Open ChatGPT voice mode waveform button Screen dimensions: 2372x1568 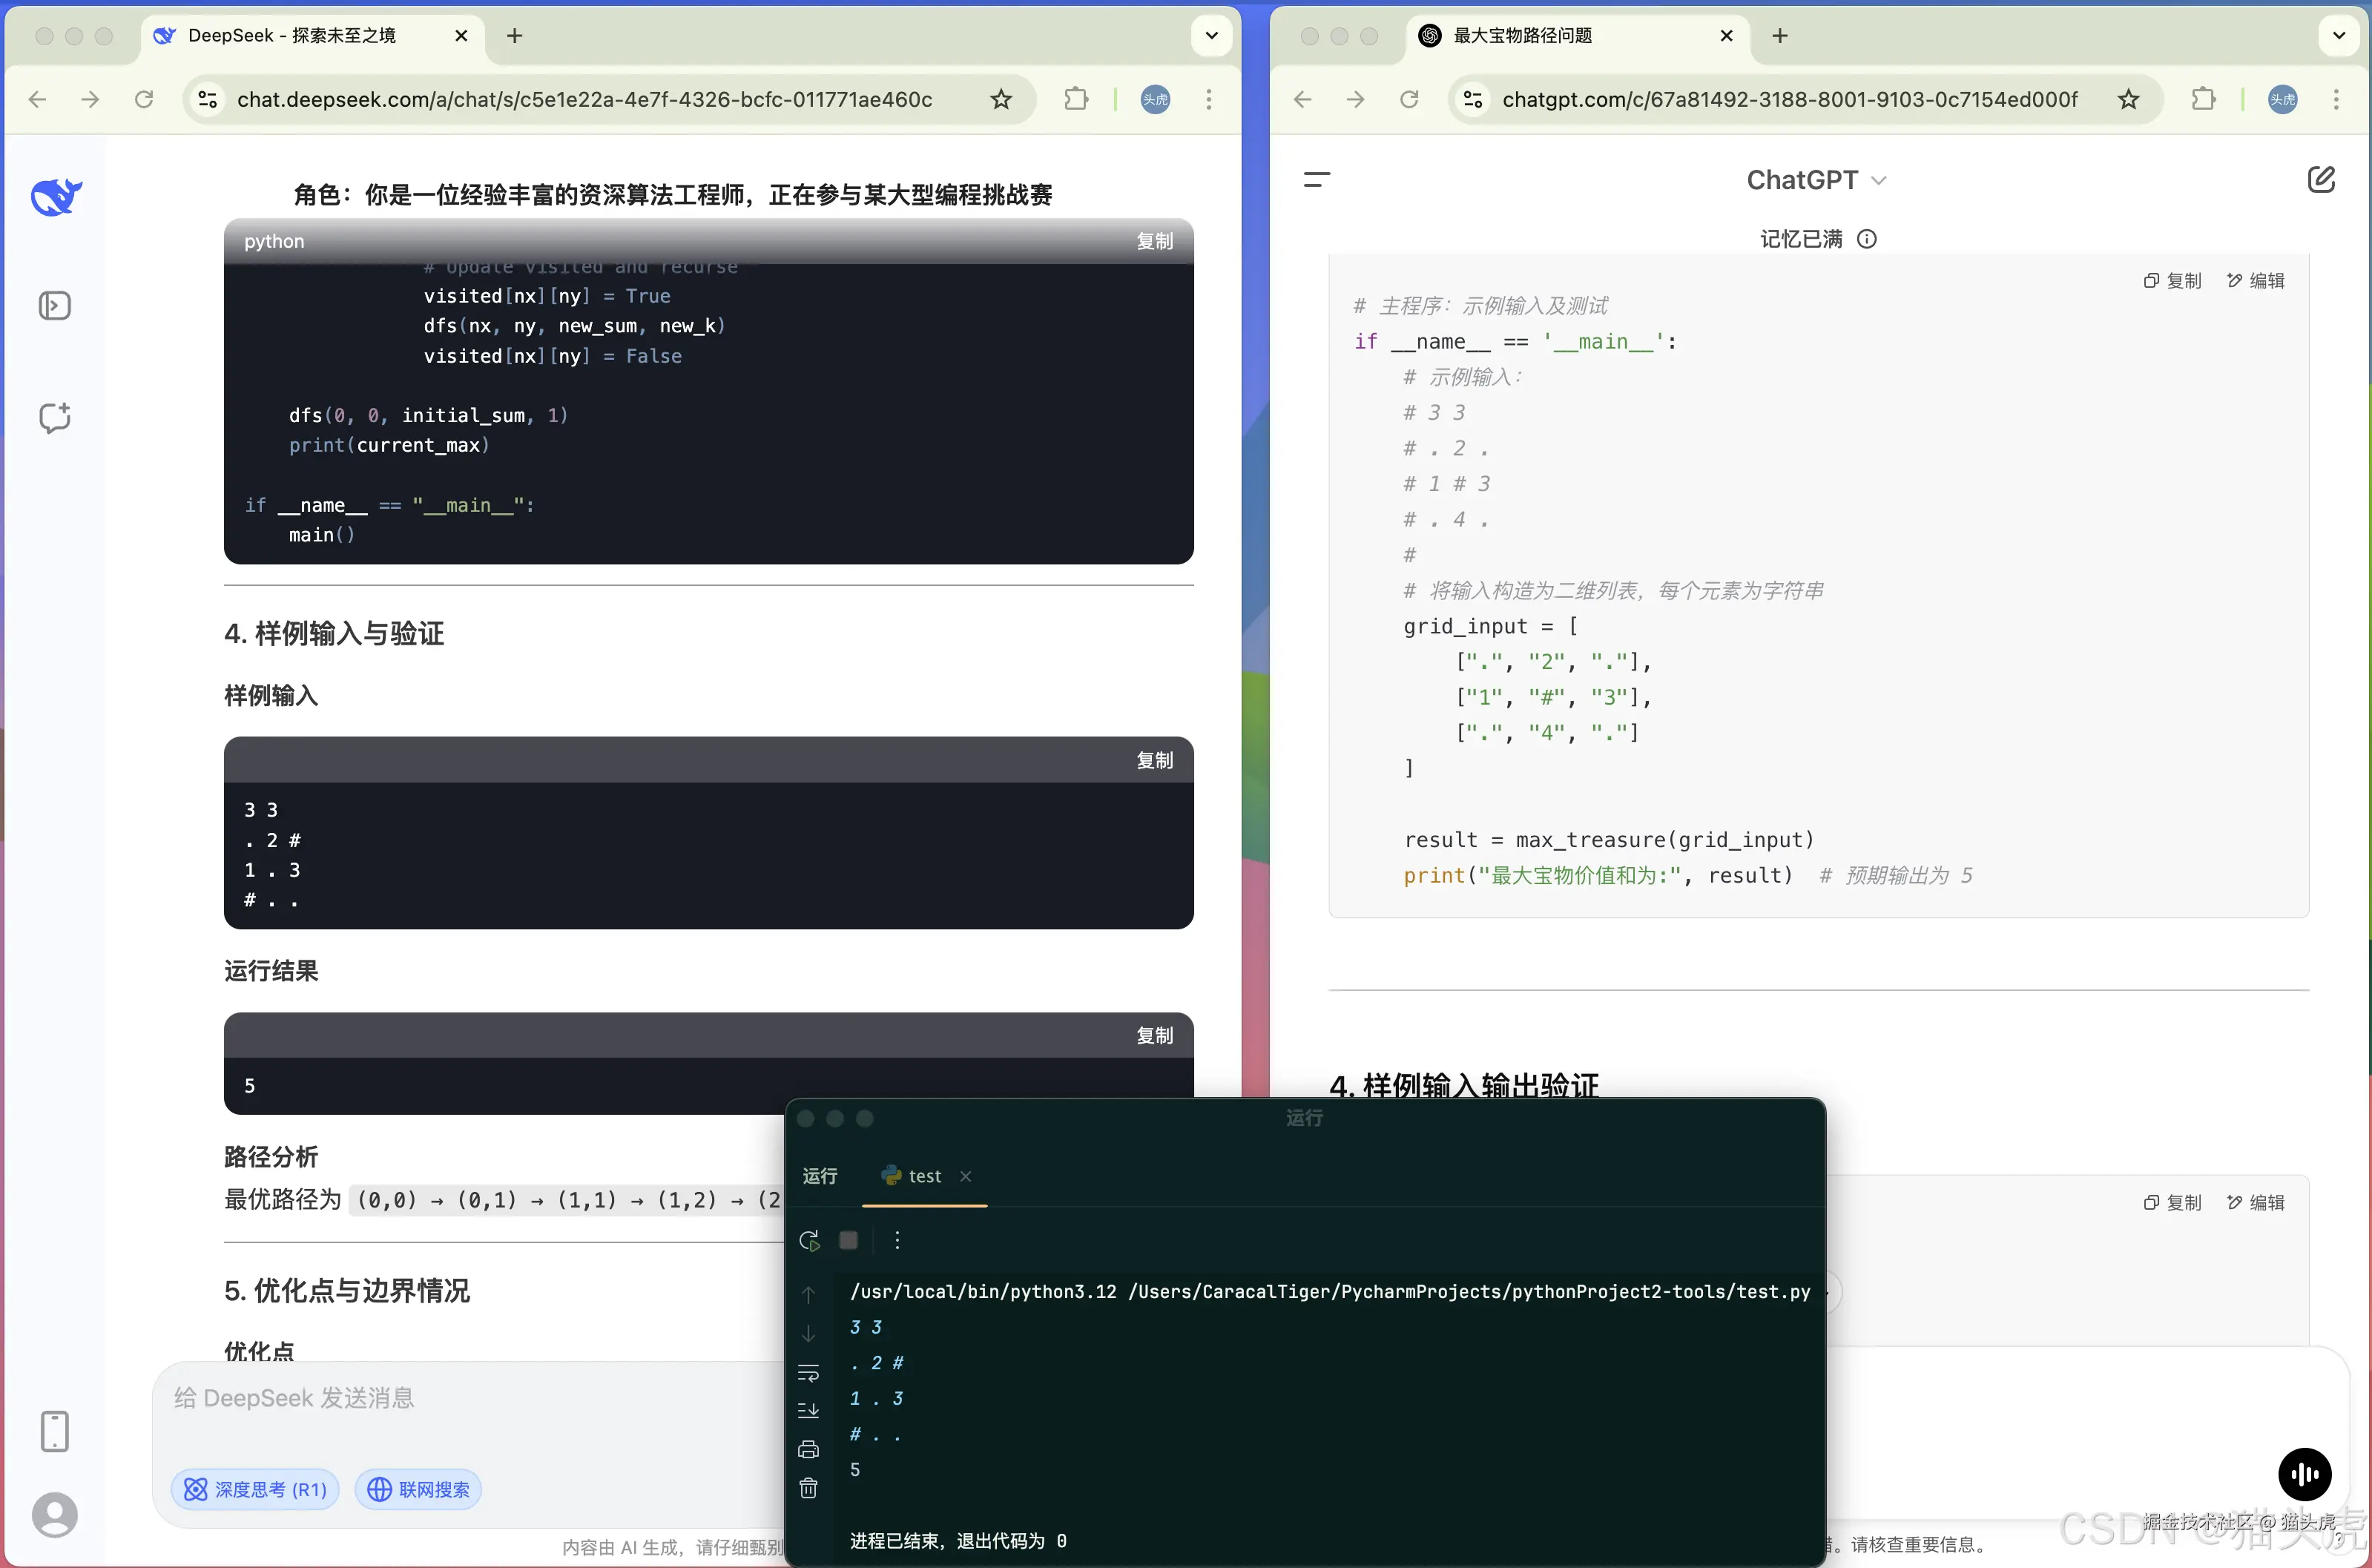tap(2305, 1475)
